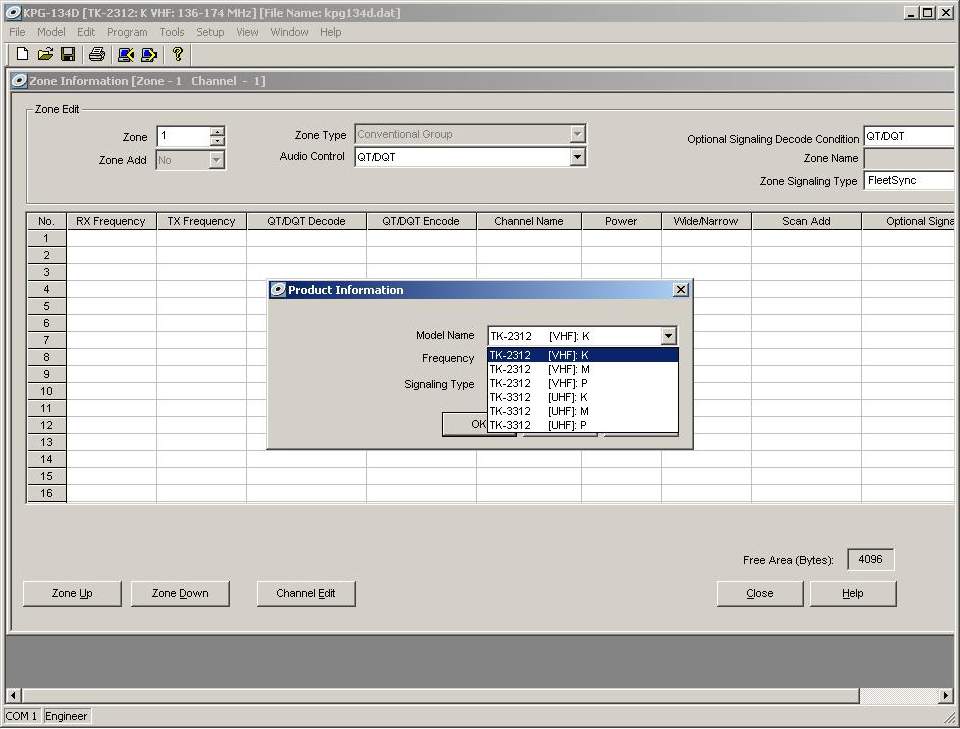Print using the printer toolbar icon
The height and width of the screenshot is (729, 960).
[x=97, y=54]
